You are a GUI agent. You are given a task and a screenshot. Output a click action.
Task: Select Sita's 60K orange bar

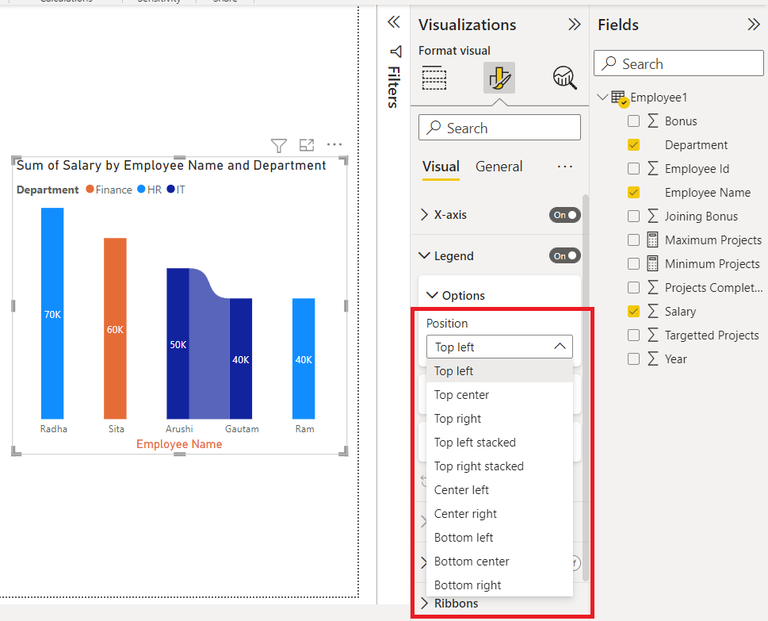pyautogui.click(x=115, y=329)
